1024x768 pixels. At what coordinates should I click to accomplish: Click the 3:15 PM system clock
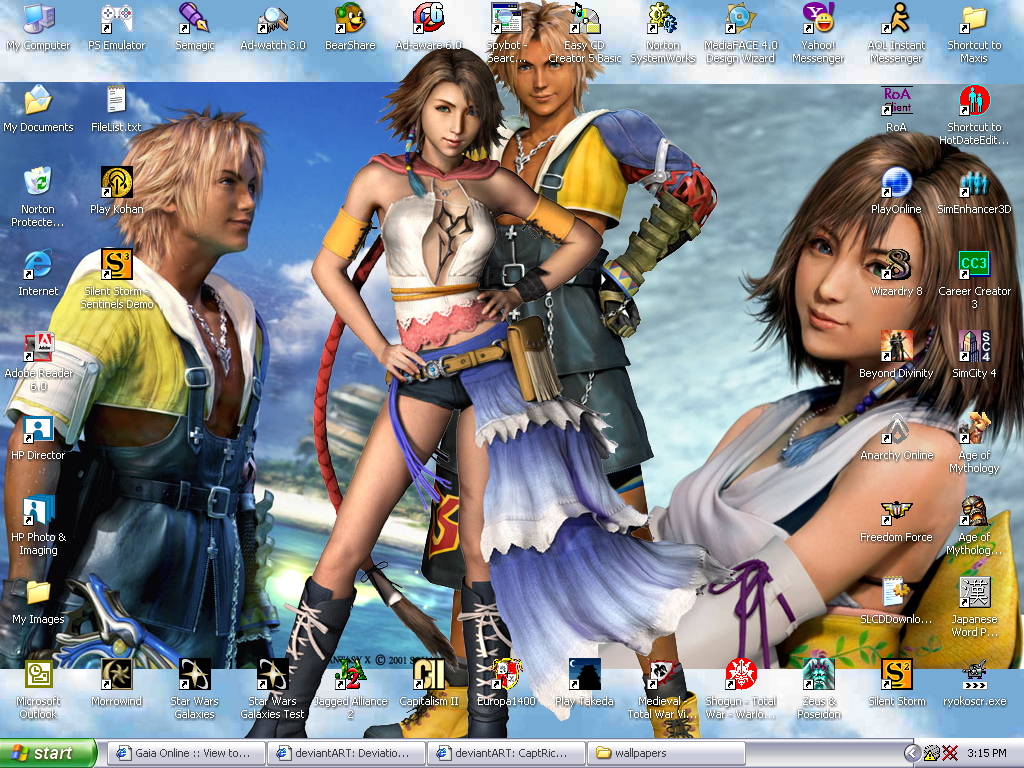tap(987, 753)
